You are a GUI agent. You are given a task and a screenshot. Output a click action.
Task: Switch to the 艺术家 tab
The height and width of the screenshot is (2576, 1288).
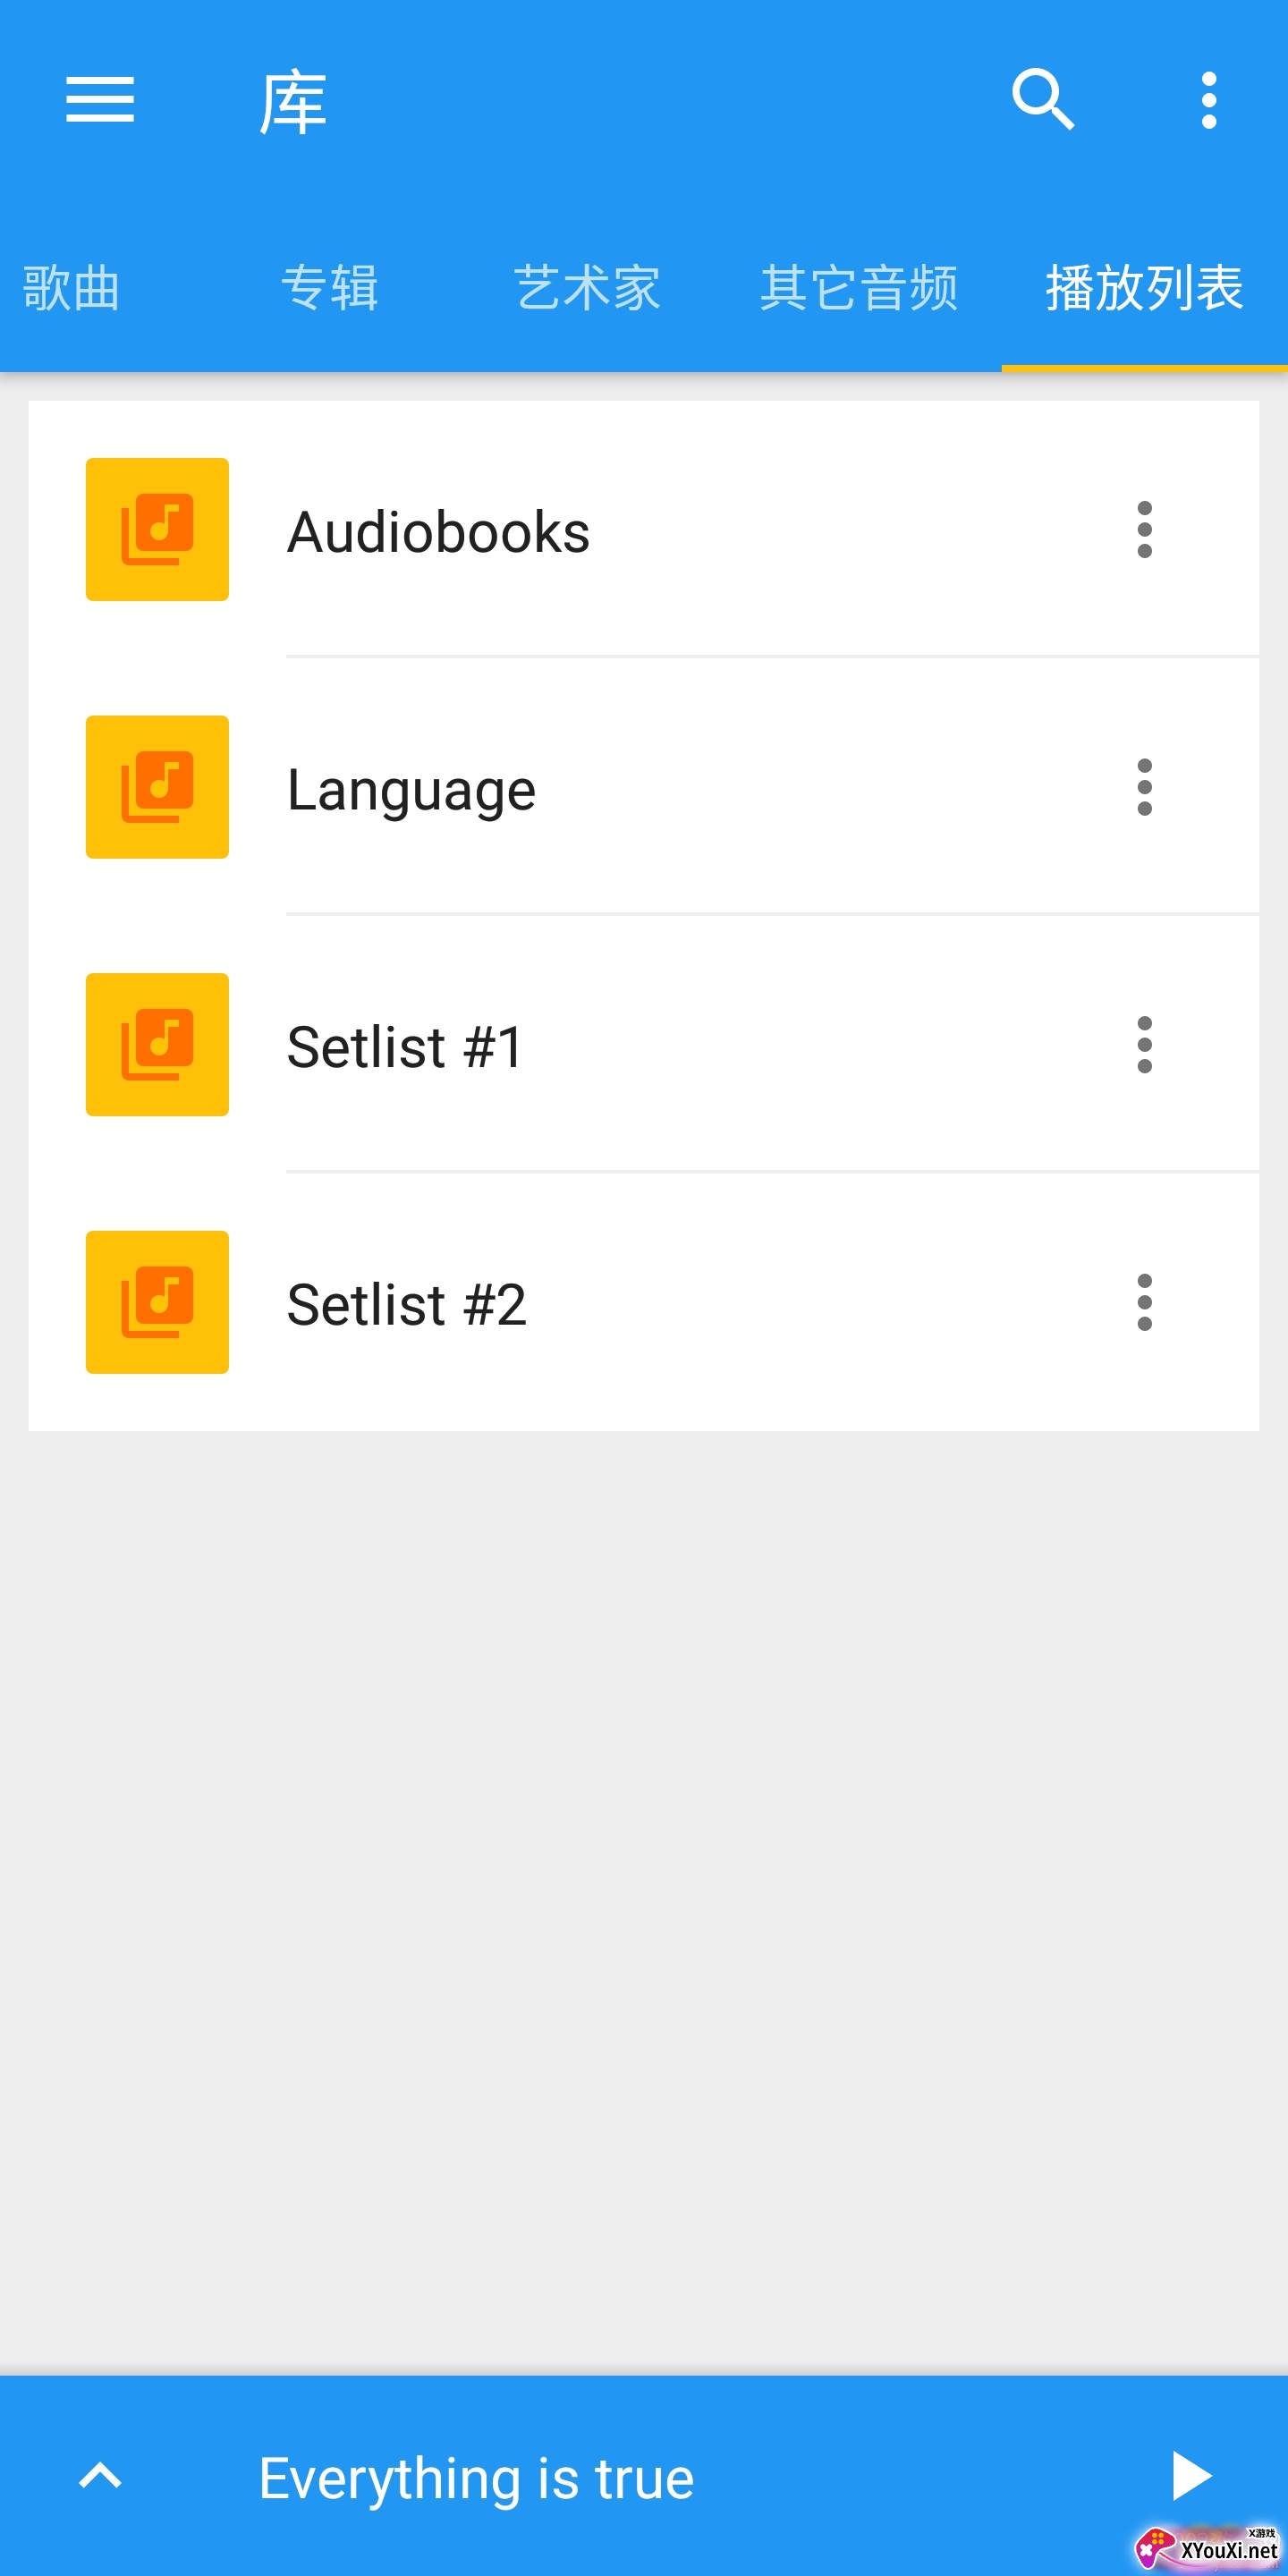[x=587, y=288]
